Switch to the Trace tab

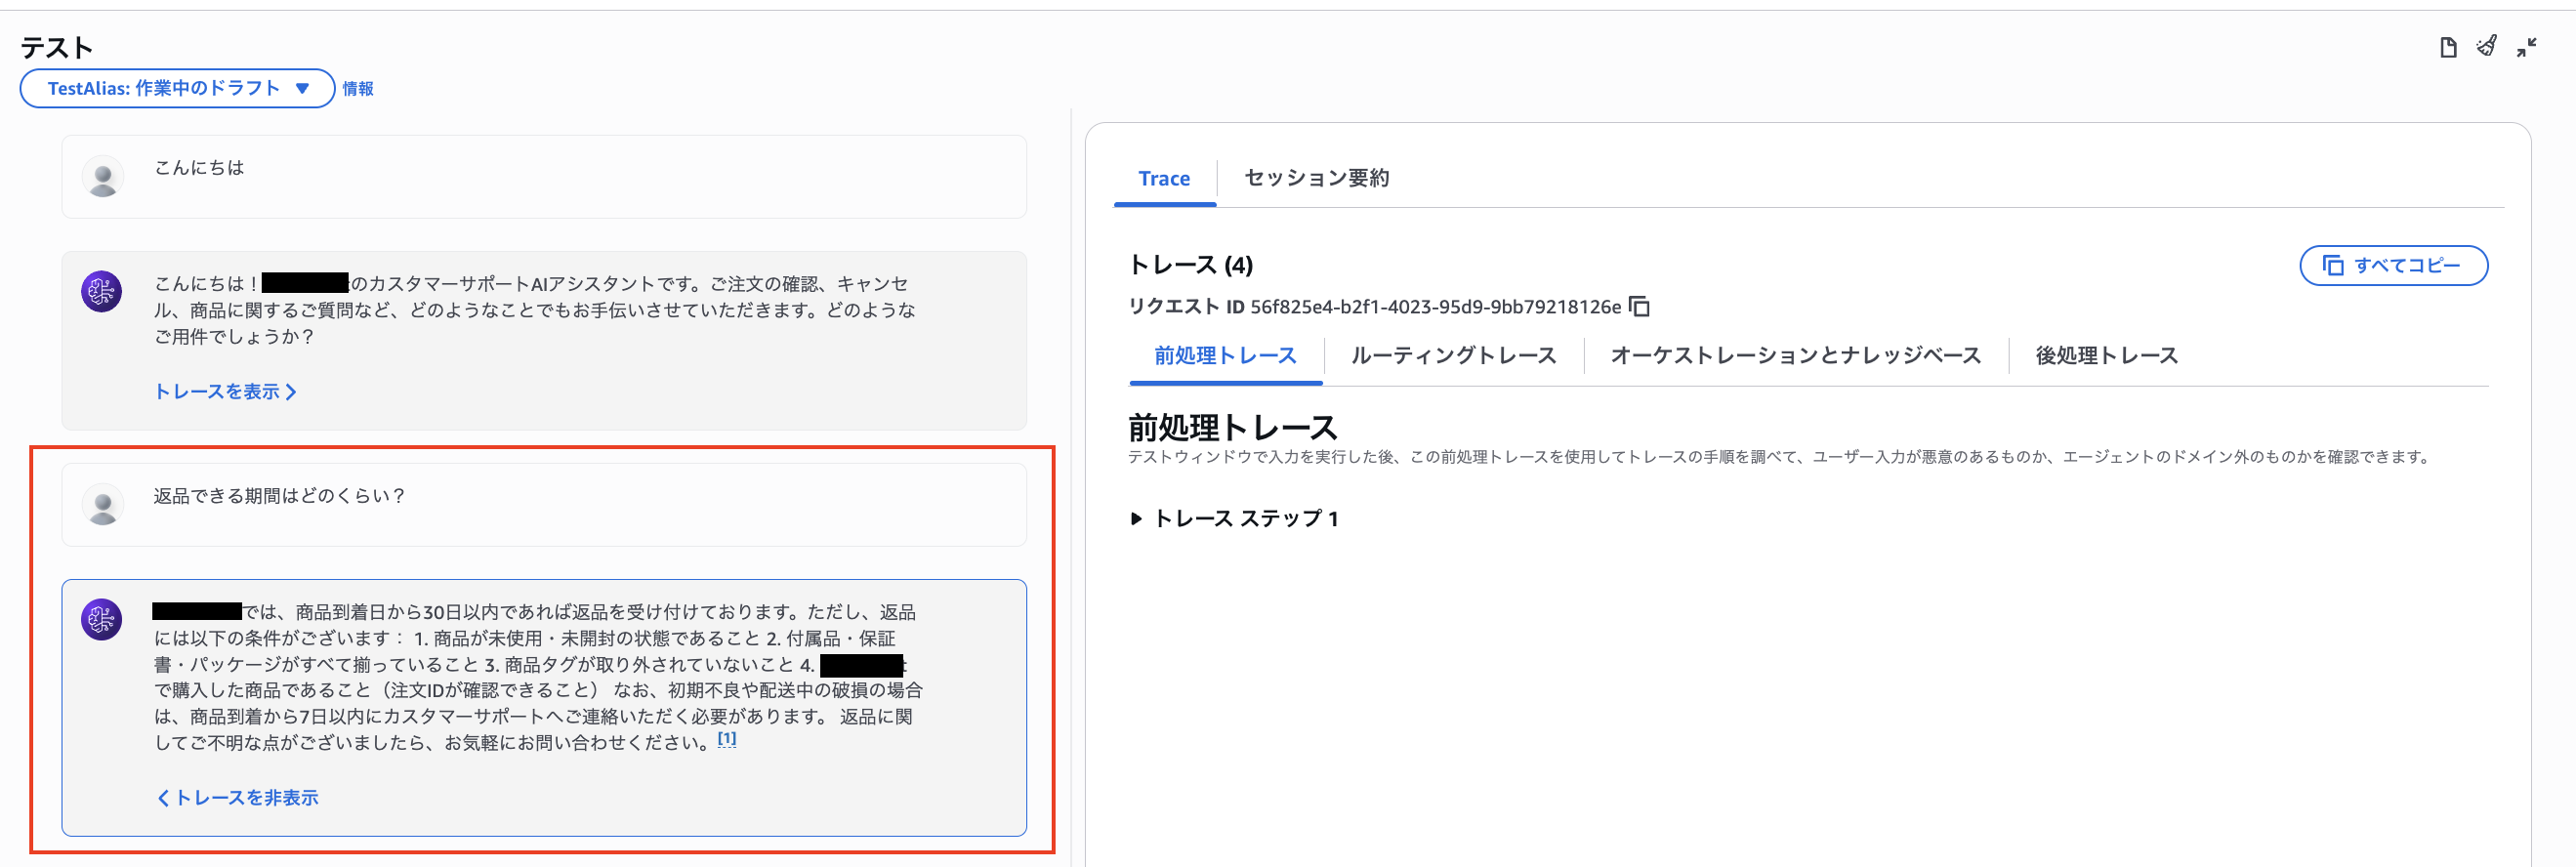click(1164, 178)
